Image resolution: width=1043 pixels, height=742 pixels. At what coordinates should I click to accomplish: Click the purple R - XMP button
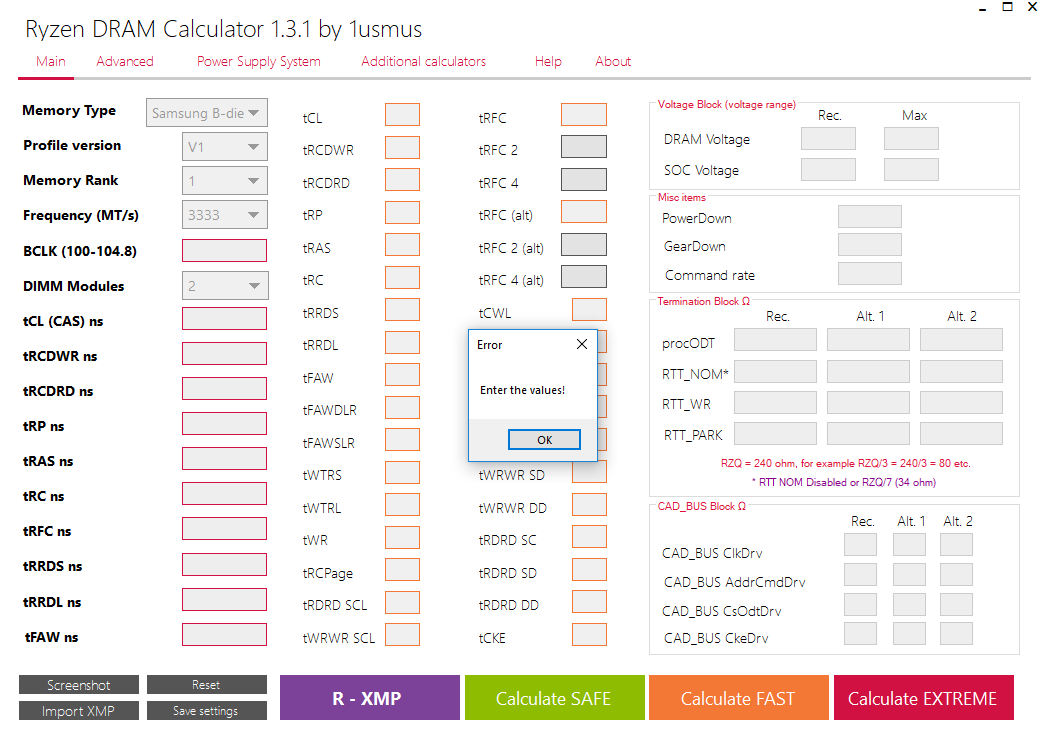(370, 698)
